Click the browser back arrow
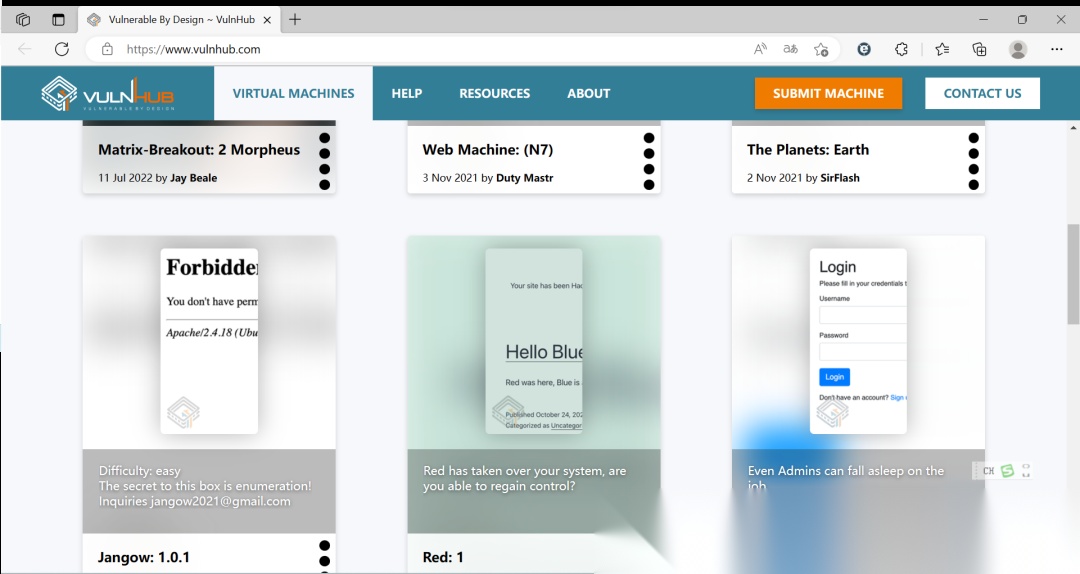1080x574 pixels. click(x=25, y=49)
